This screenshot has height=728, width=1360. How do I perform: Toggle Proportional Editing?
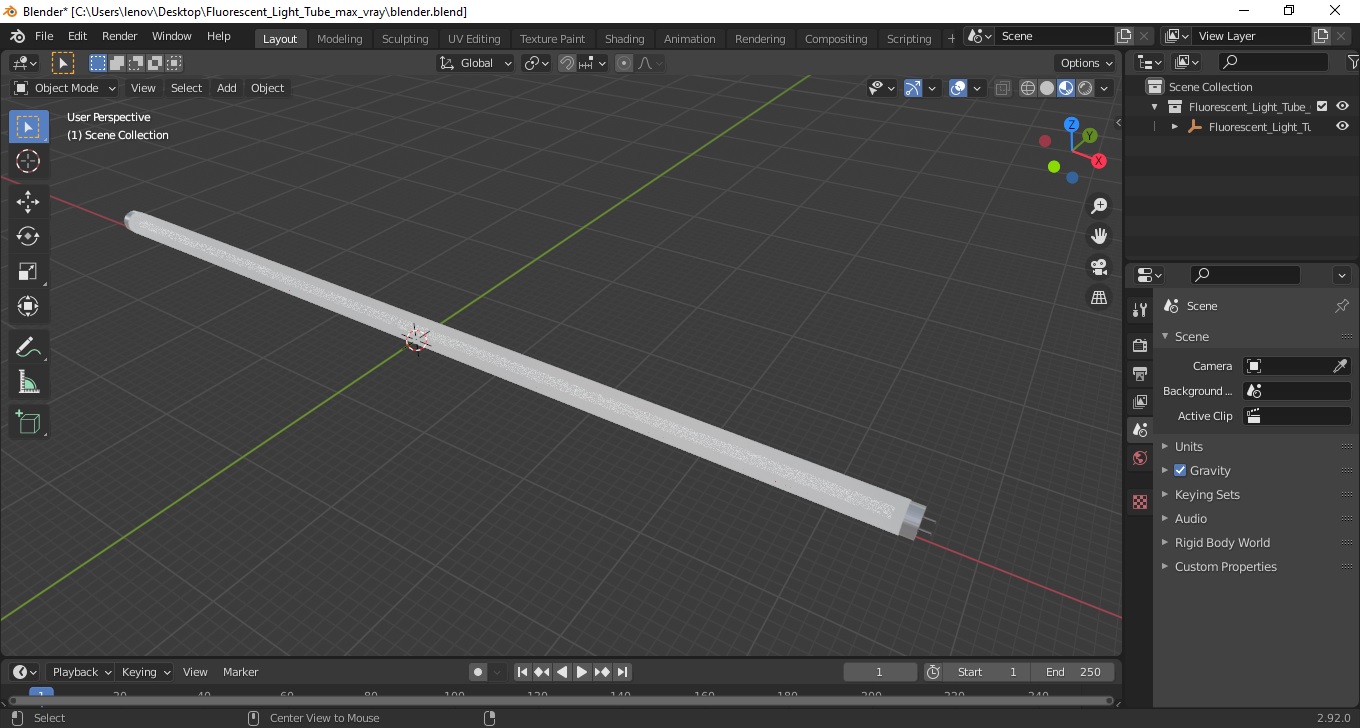pyautogui.click(x=624, y=63)
